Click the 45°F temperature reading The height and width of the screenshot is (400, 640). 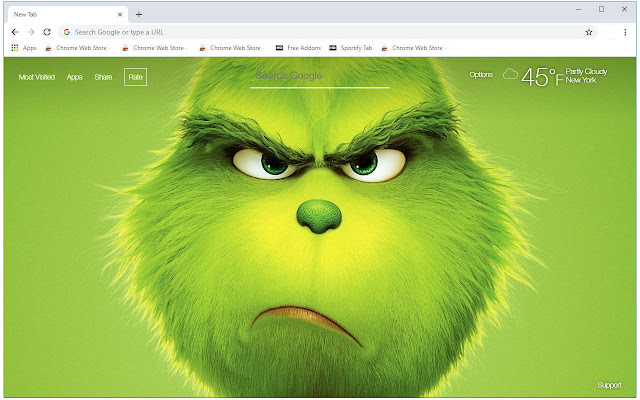pyautogui.click(x=542, y=77)
